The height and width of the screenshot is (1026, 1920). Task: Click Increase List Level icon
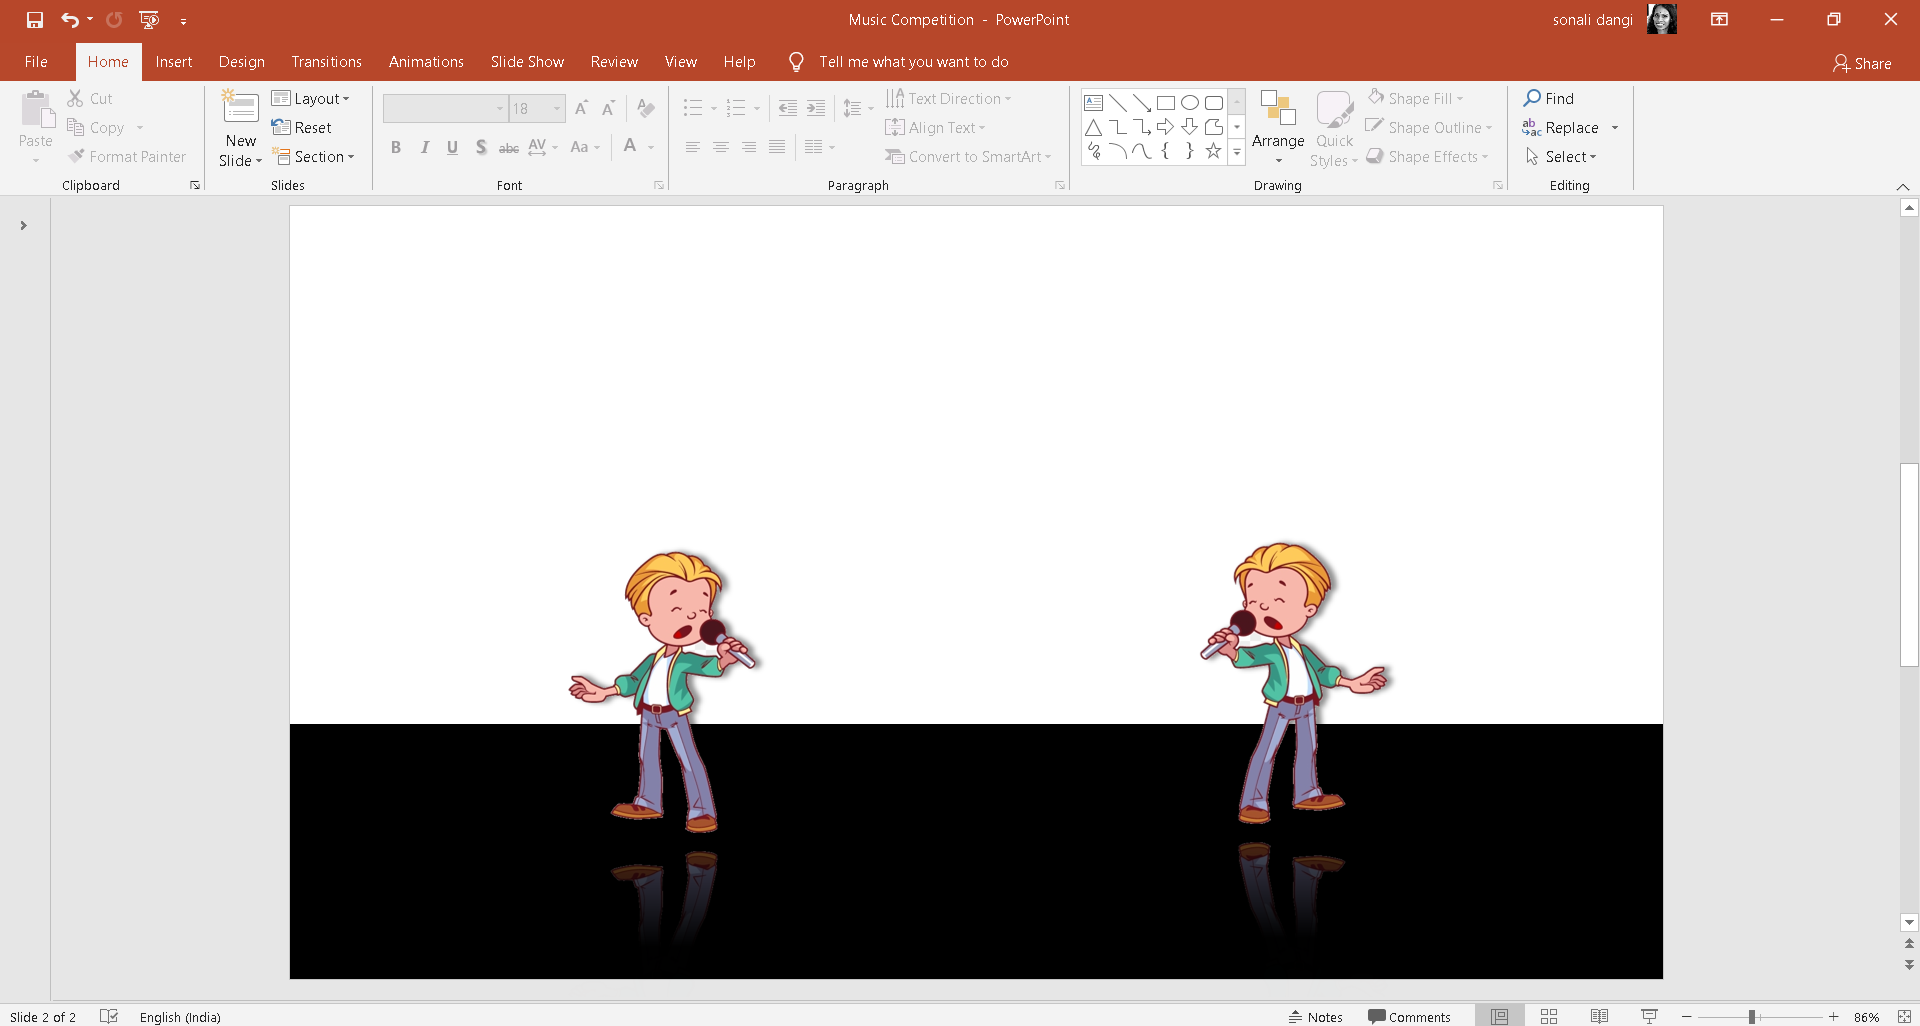pyautogui.click(x=816, y=108)
